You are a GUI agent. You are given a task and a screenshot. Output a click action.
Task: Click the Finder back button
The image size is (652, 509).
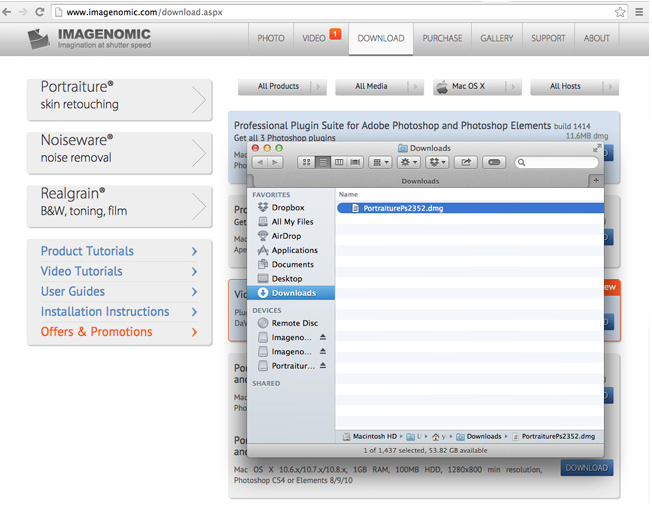260,162
